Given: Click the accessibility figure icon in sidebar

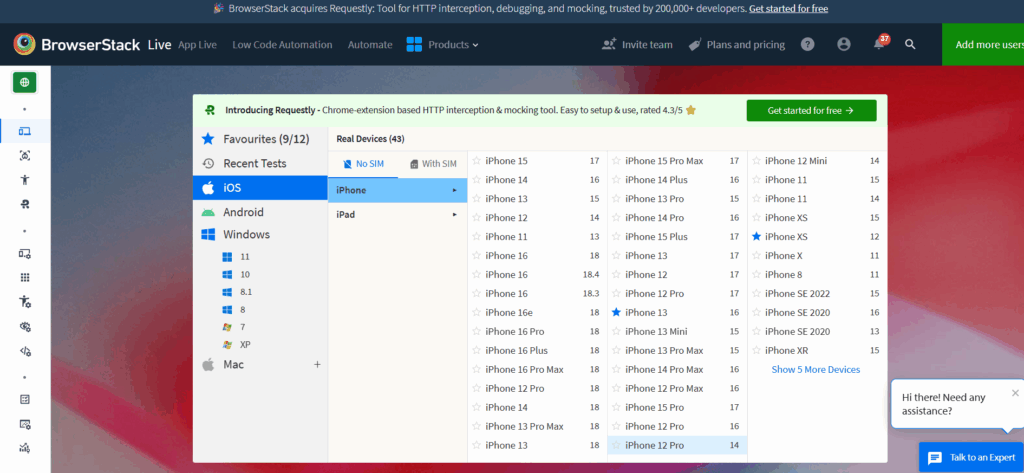Looking at the screenshot, I should (x=25, y=180).
